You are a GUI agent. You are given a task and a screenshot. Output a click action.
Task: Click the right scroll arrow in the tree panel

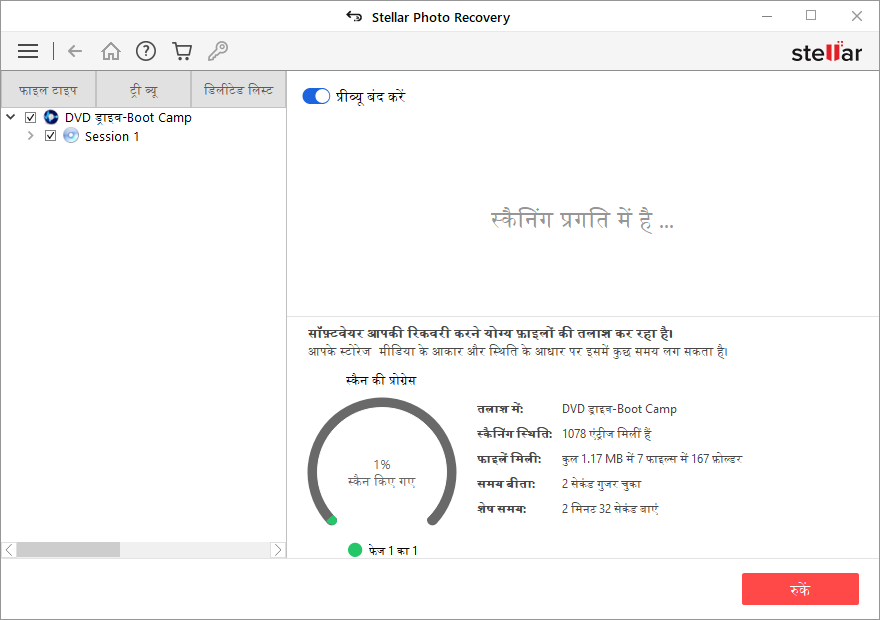278,550
